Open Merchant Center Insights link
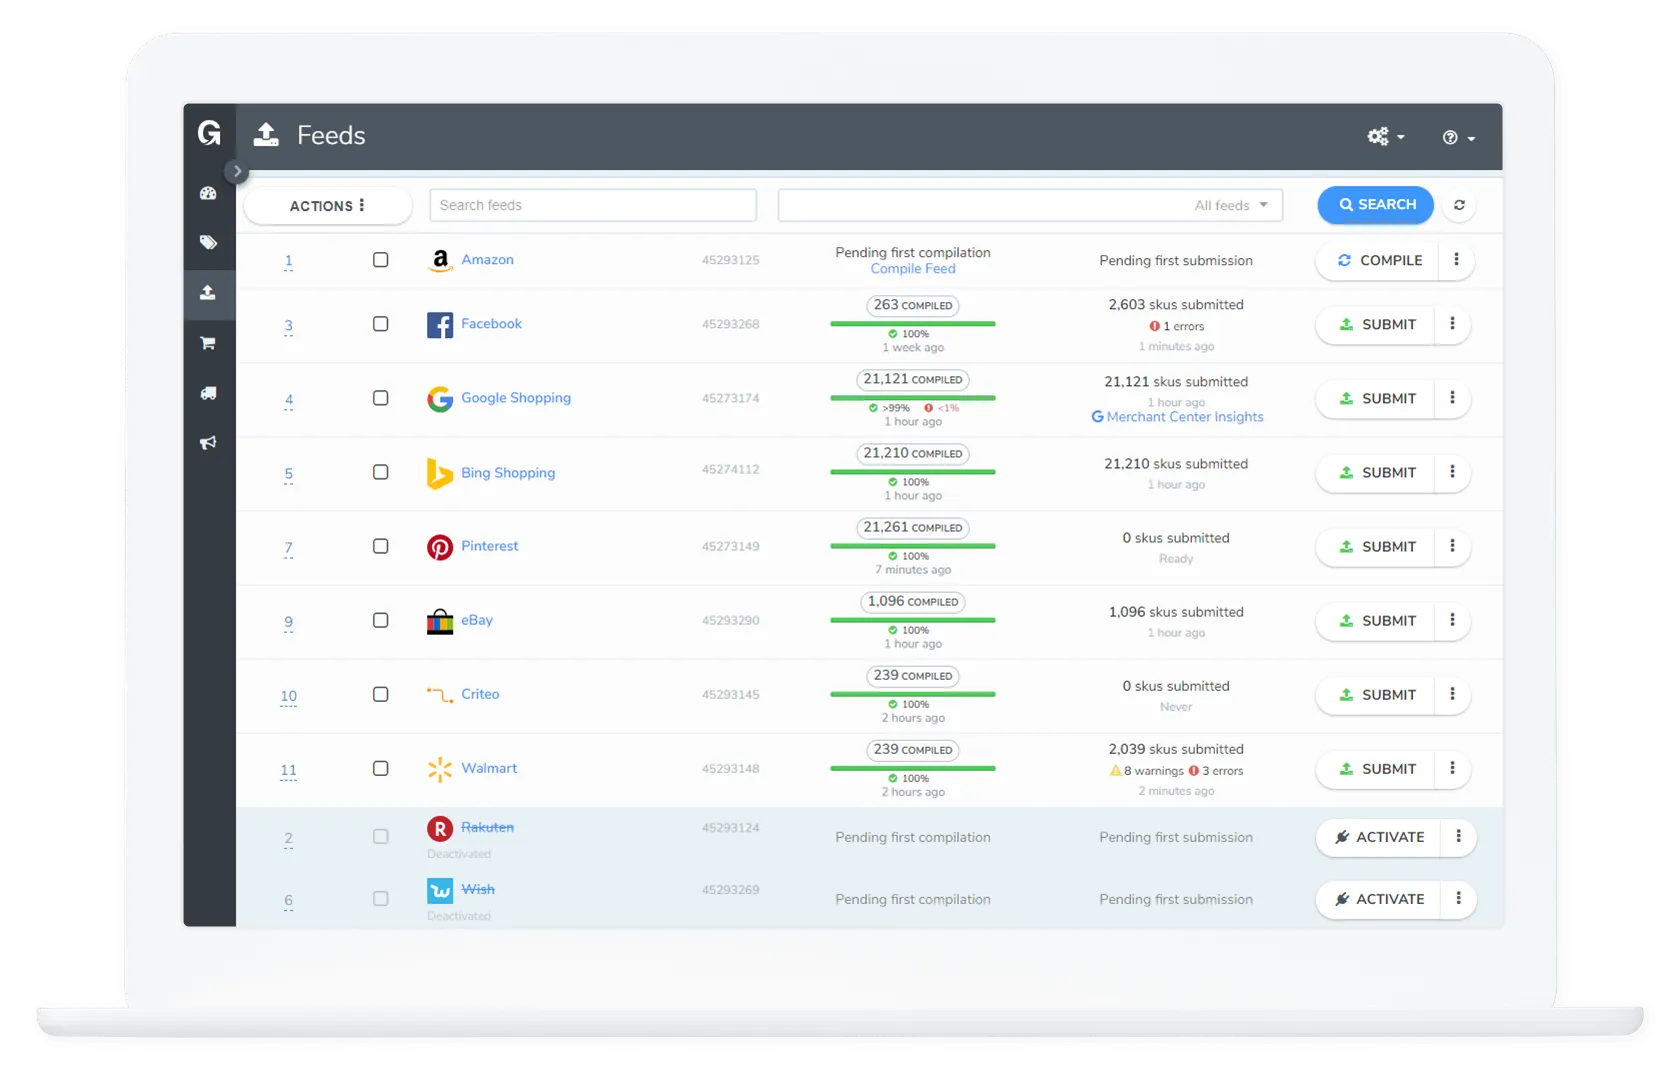1680x1080 pixels. [x=1177, y=417]
